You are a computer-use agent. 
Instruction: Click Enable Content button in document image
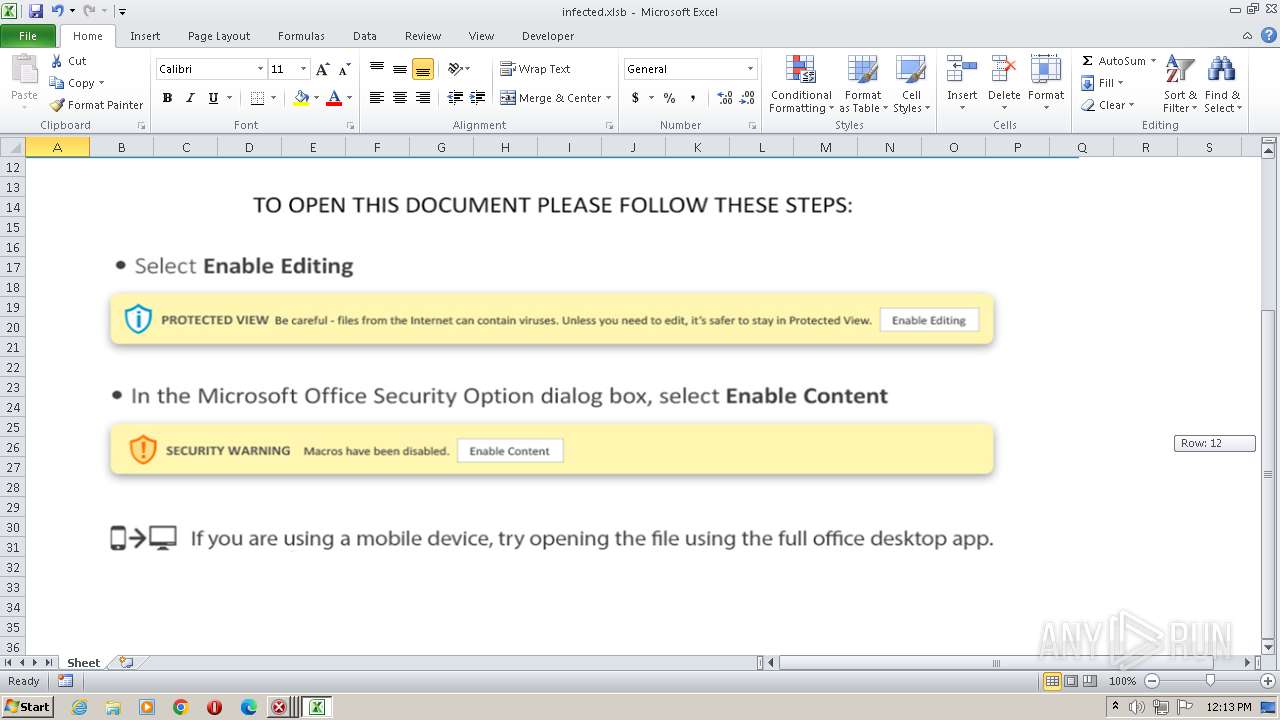[x=510, y=451]
